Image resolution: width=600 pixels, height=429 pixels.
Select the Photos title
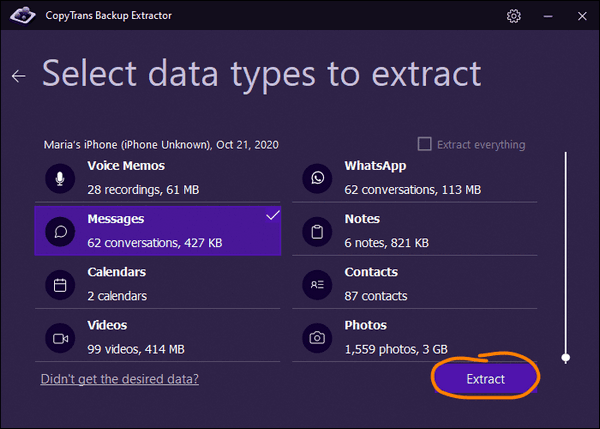click(365, 325)
